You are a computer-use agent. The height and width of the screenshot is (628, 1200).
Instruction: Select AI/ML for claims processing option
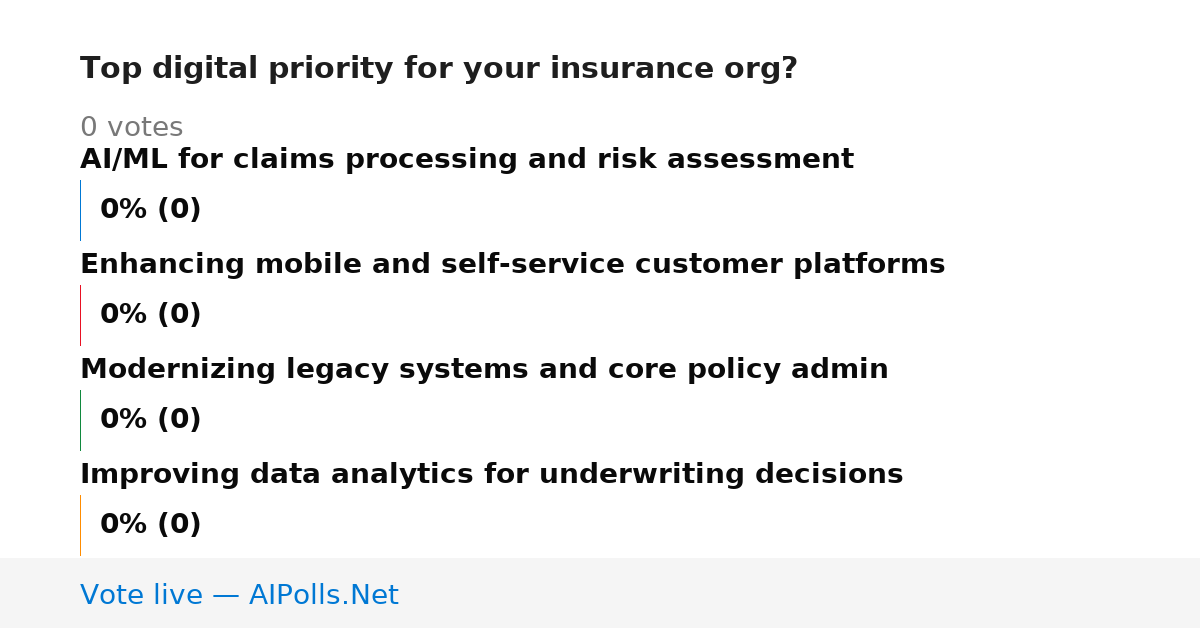click(x=467, y=160)
